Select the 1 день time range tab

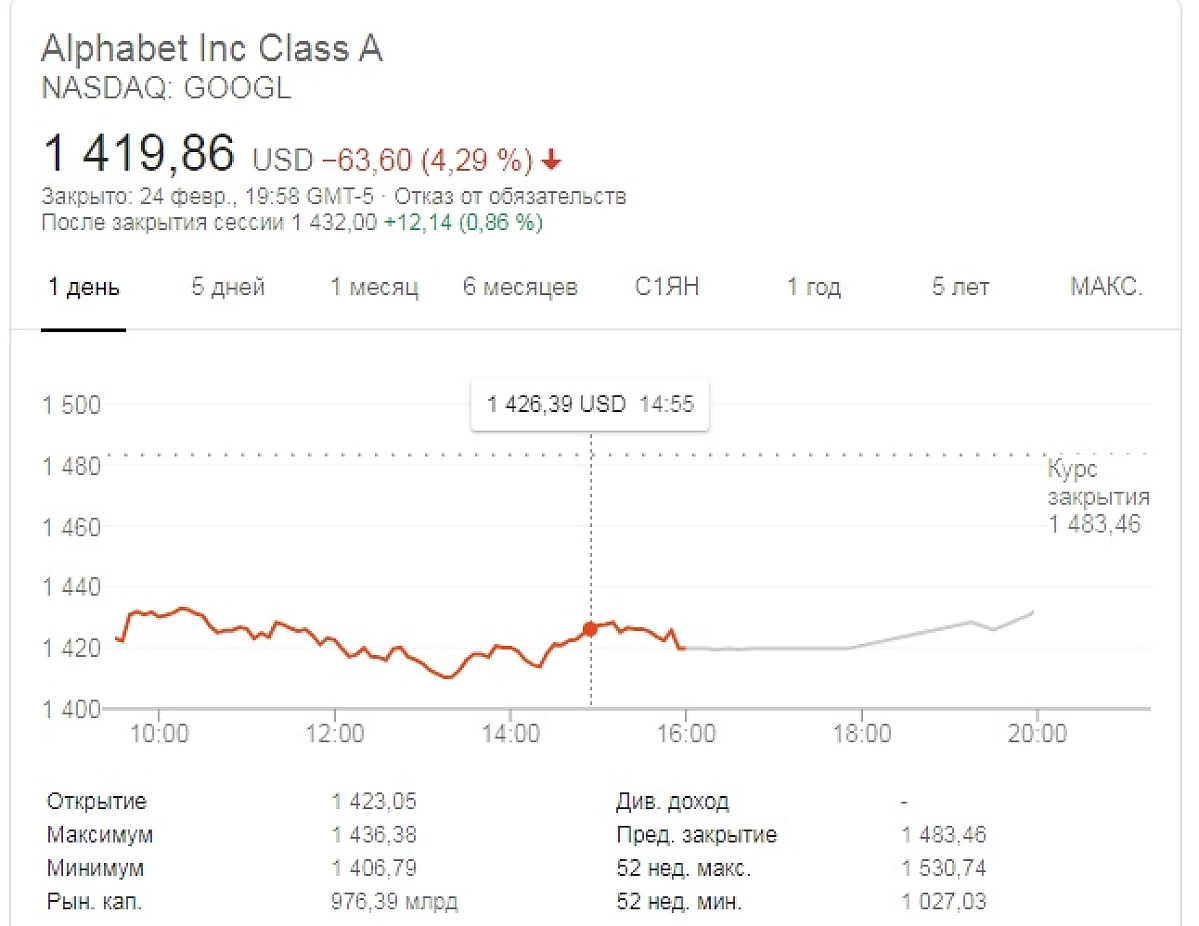point(83,287)
